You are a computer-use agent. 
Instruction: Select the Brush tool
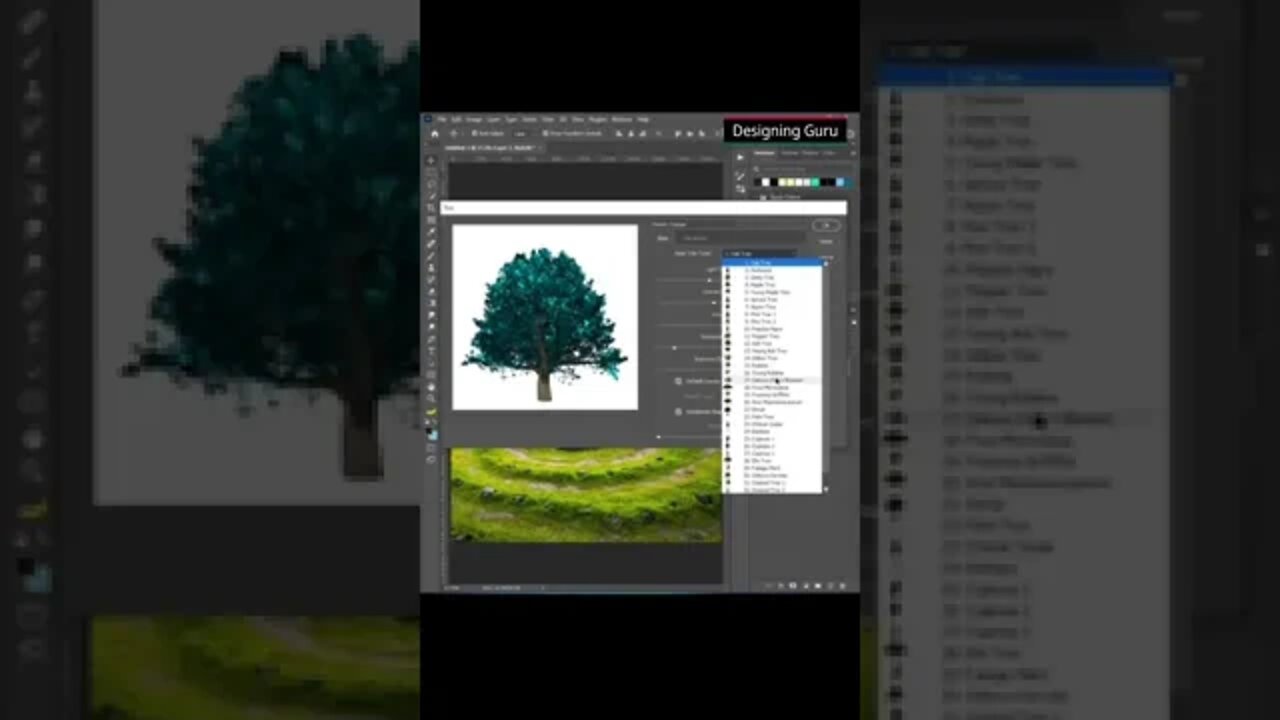[x=431, y=255]
